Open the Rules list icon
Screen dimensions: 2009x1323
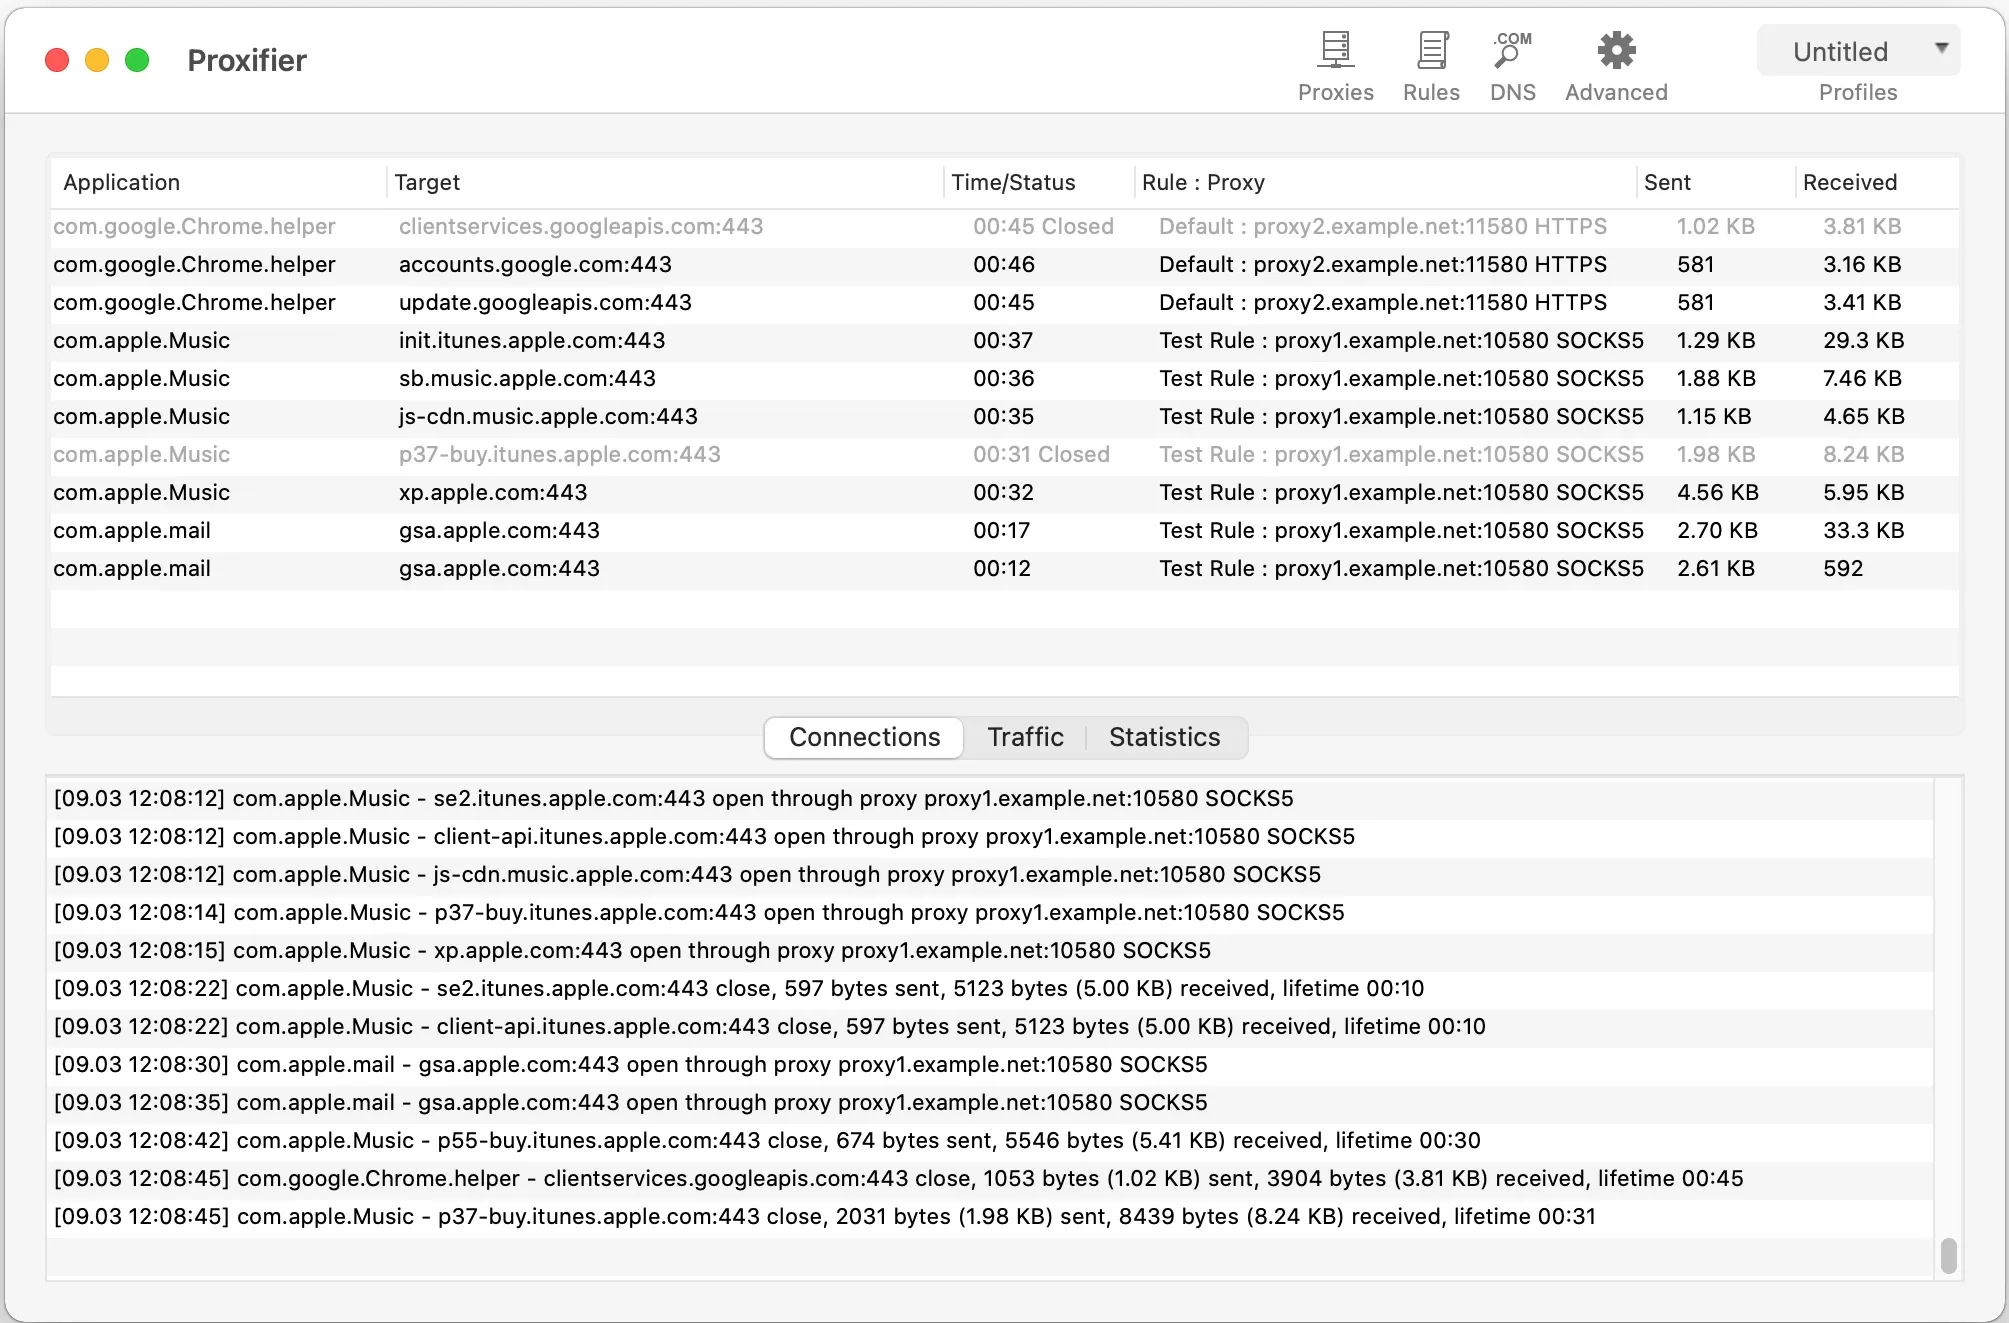click(x=1431, y=52)
